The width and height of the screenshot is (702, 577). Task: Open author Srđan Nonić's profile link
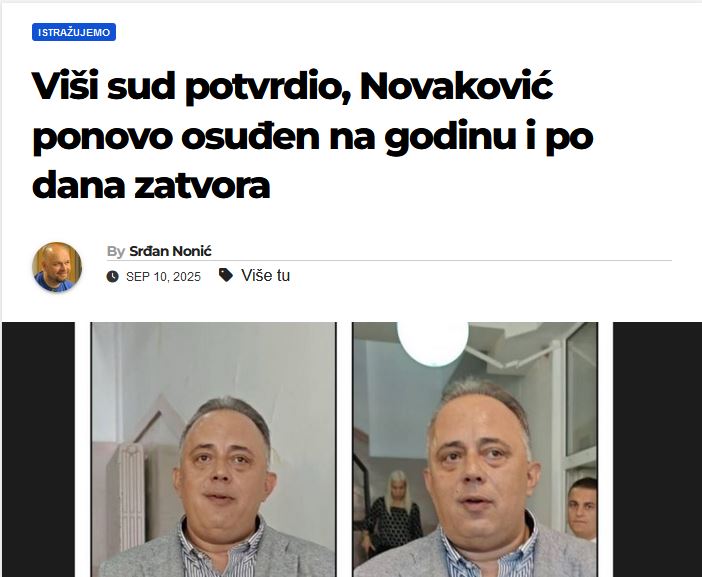[170, 251]
